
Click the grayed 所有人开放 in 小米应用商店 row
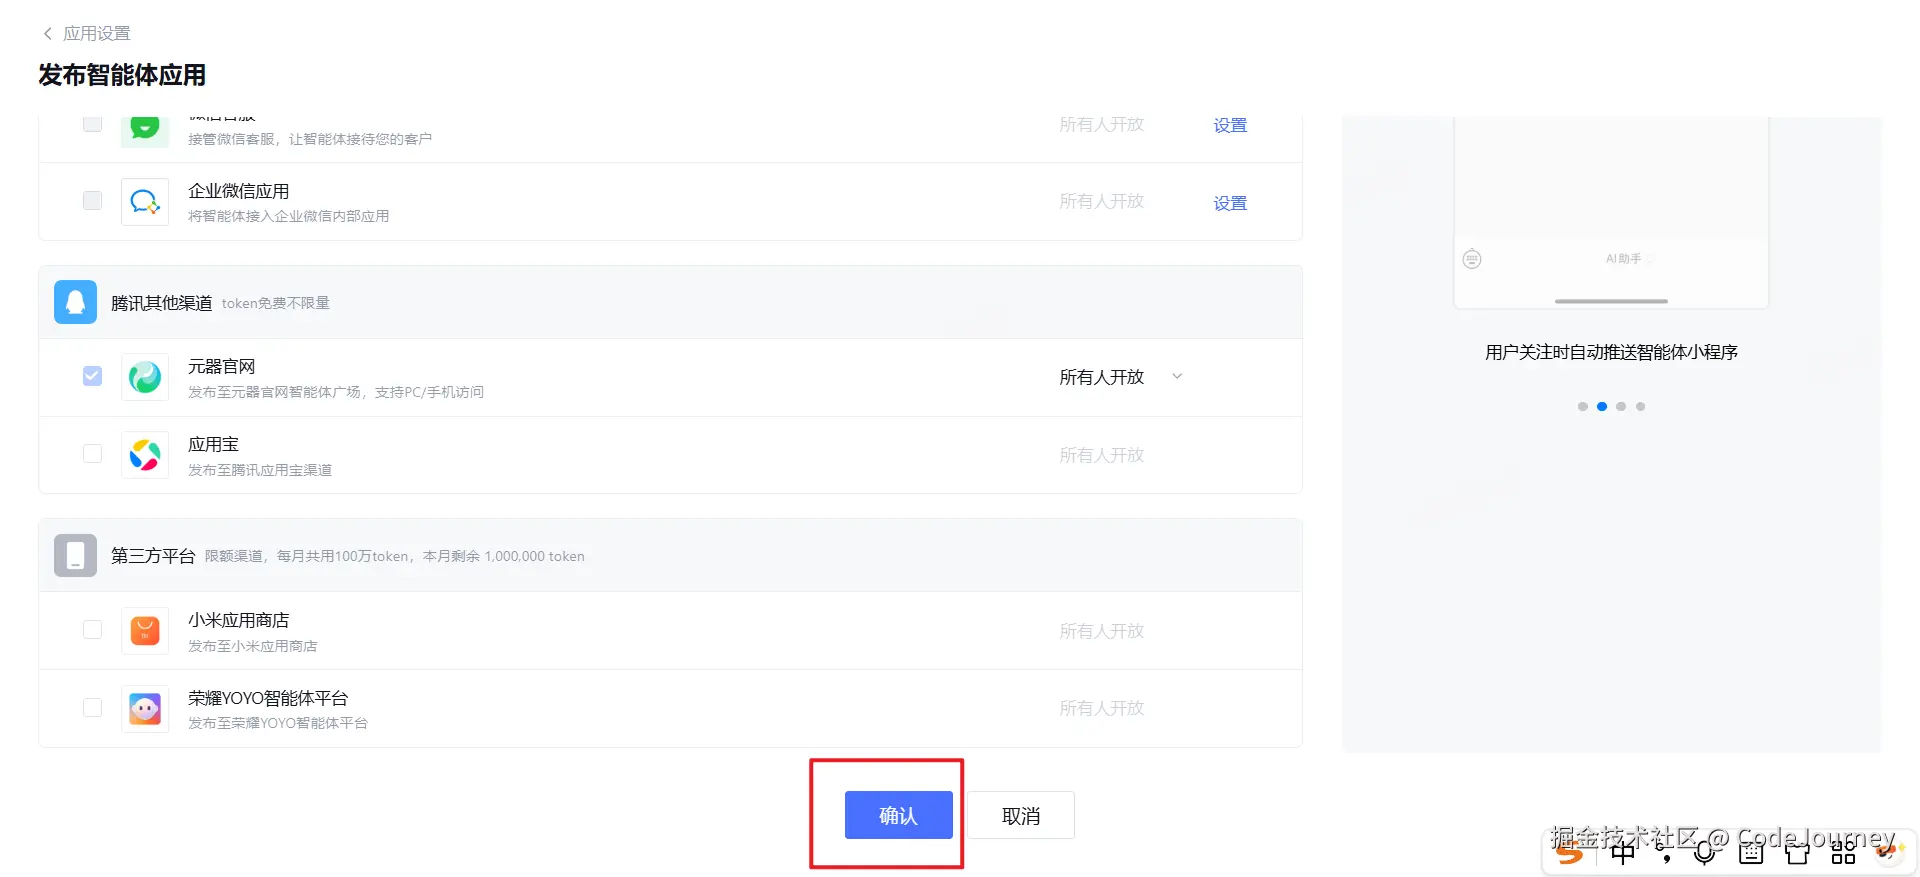(1102, 631)
